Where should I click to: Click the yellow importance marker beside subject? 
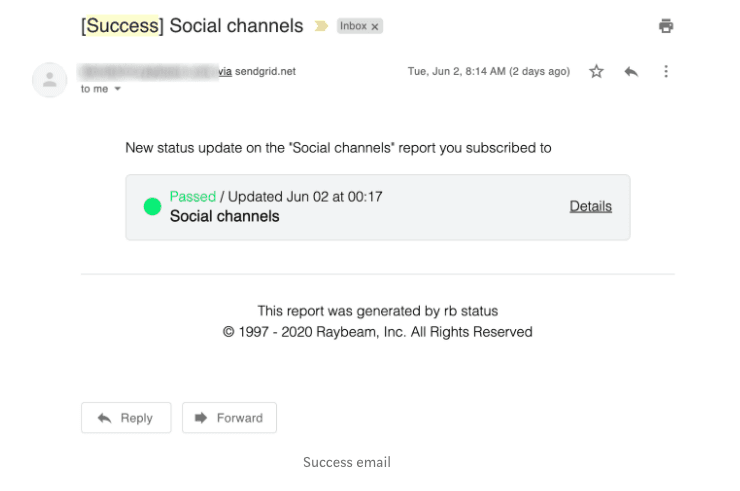point(321,26)
